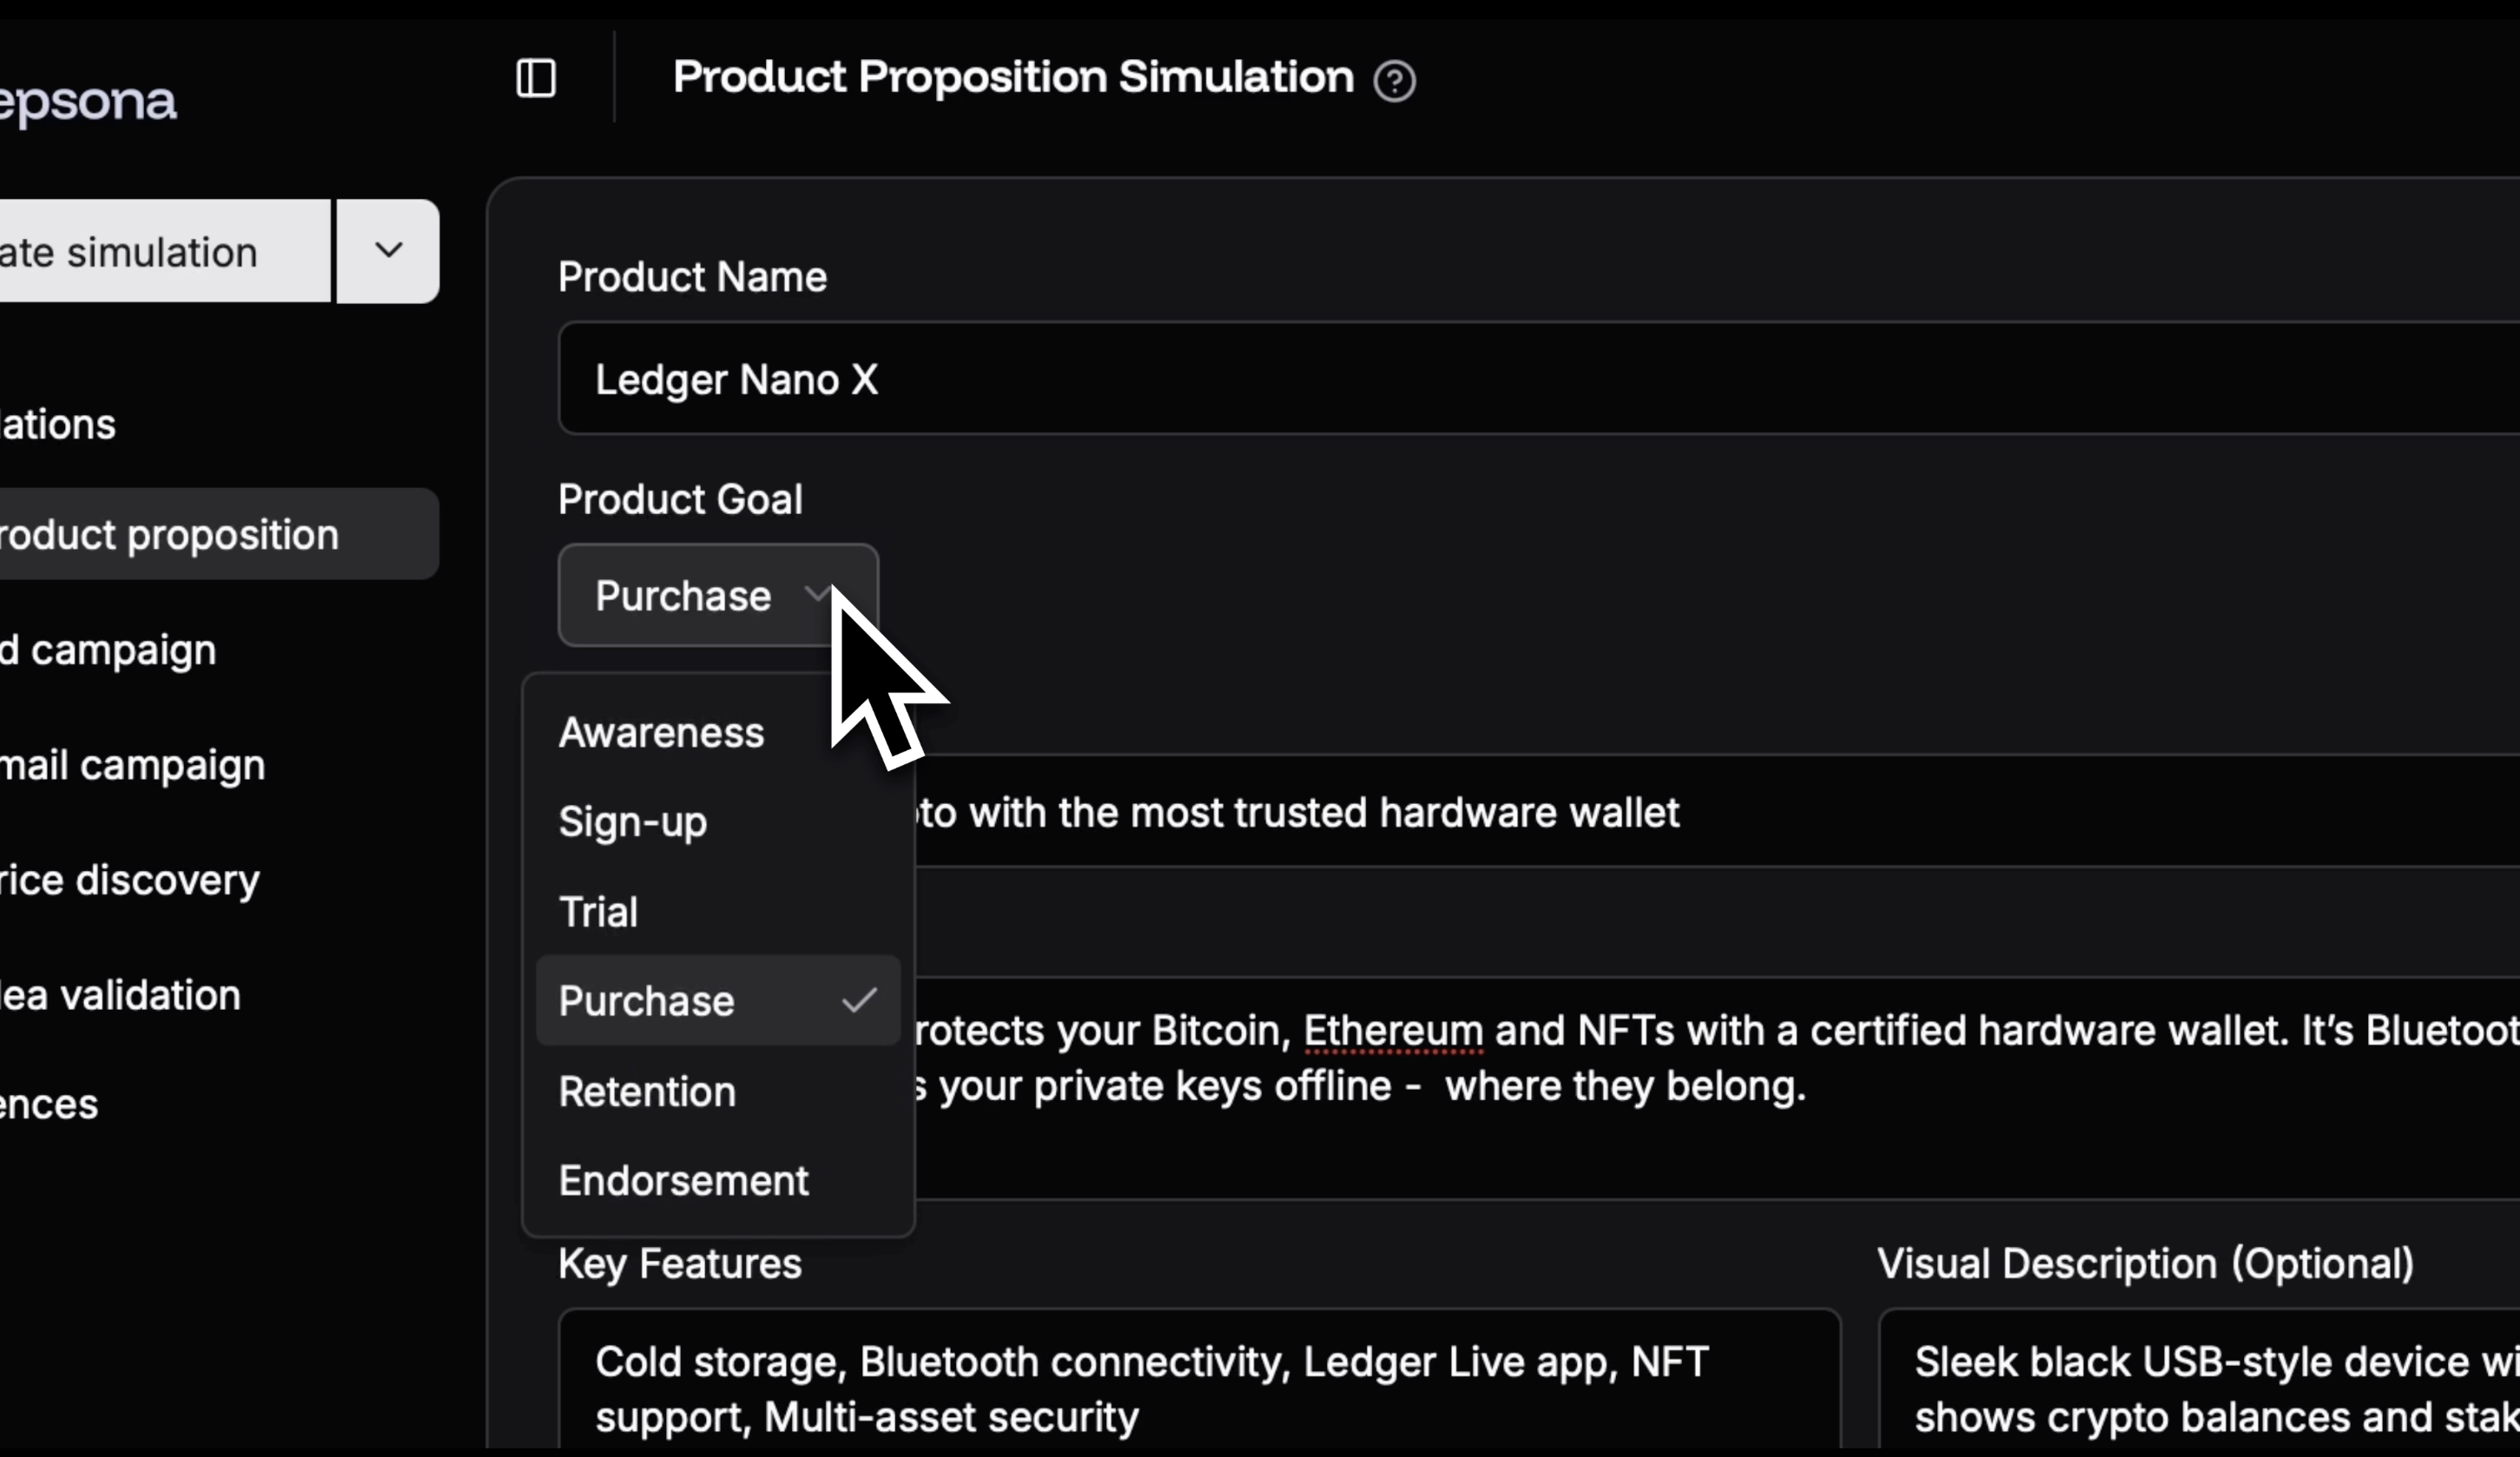The height and width of the screenshot is (1457, 2520).
Task: Toggle the sidebar panel icon
Action: 536,78
